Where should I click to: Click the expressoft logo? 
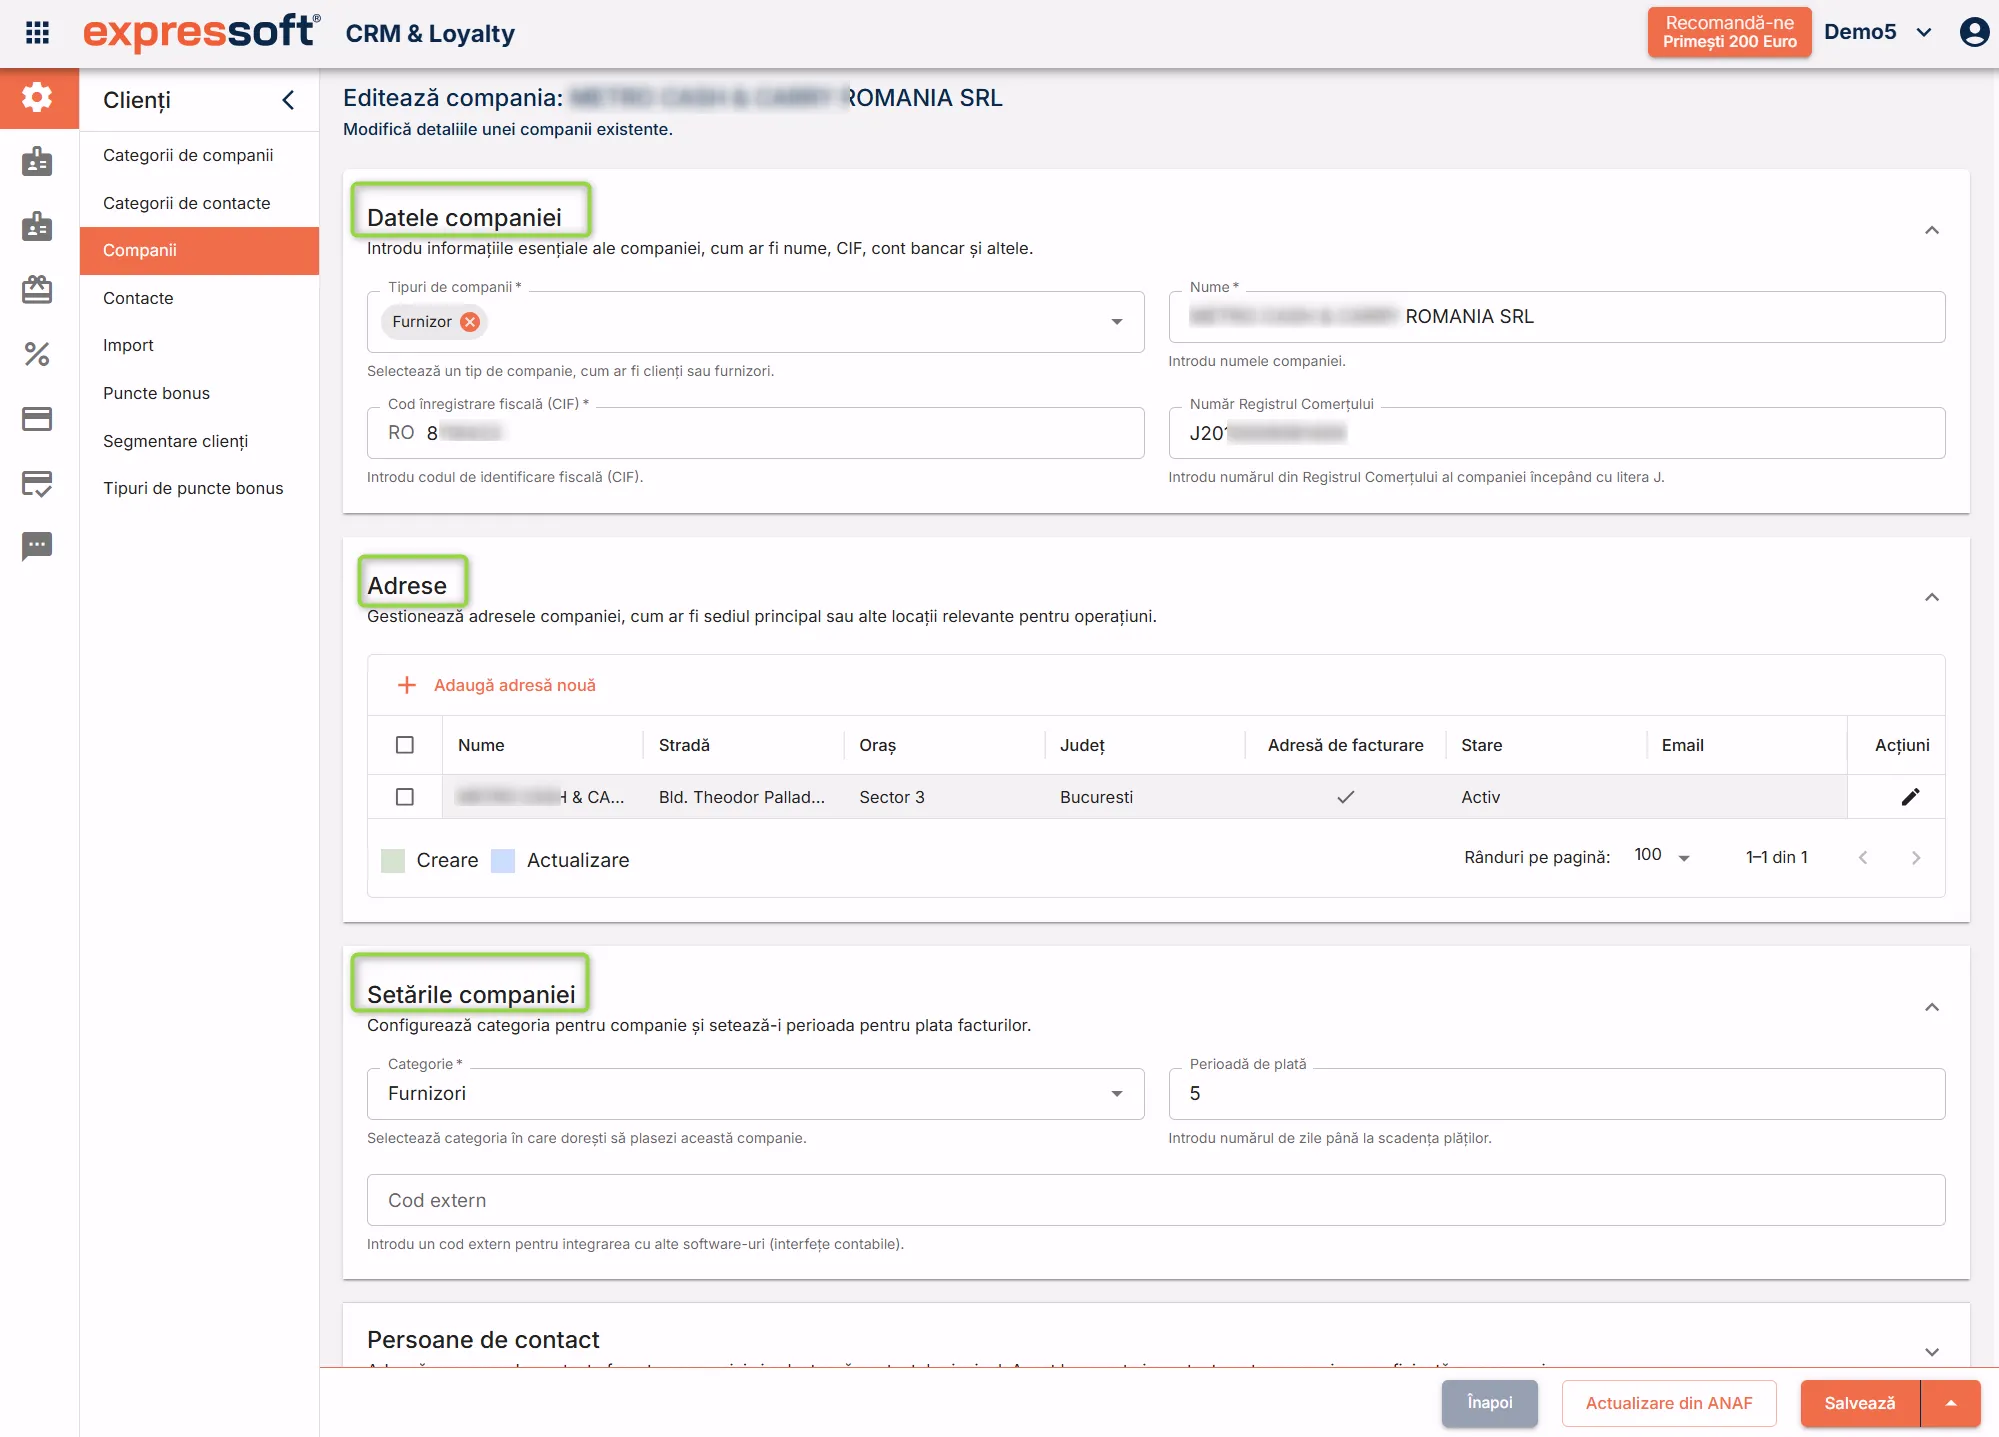tap(202, 32)
